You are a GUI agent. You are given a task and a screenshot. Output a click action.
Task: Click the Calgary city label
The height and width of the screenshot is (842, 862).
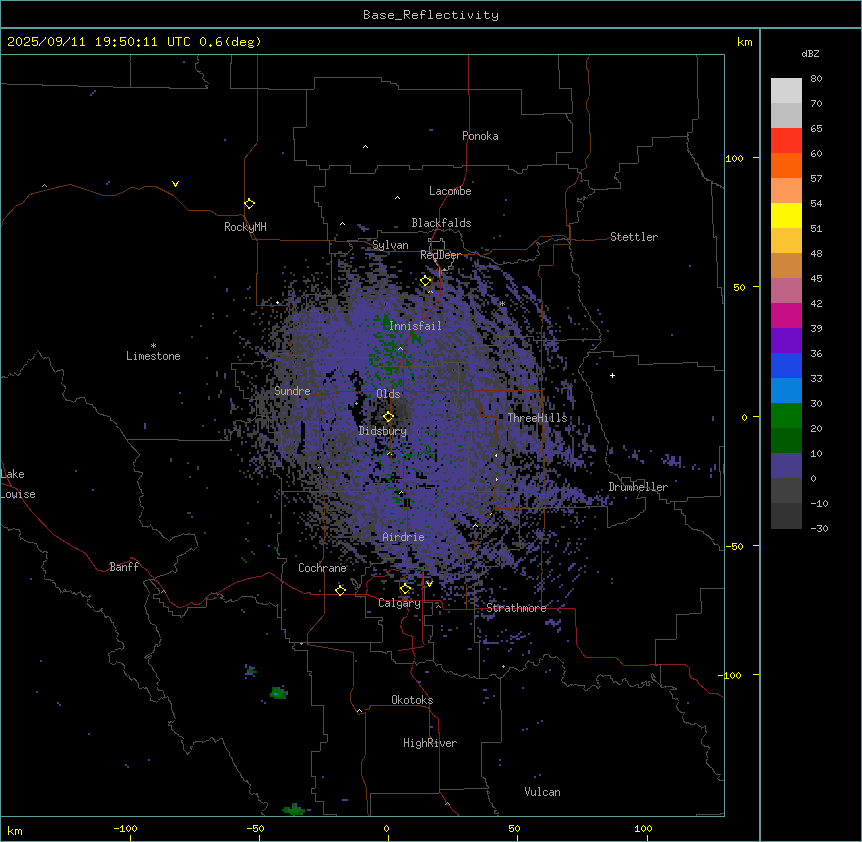coord(399,603)
